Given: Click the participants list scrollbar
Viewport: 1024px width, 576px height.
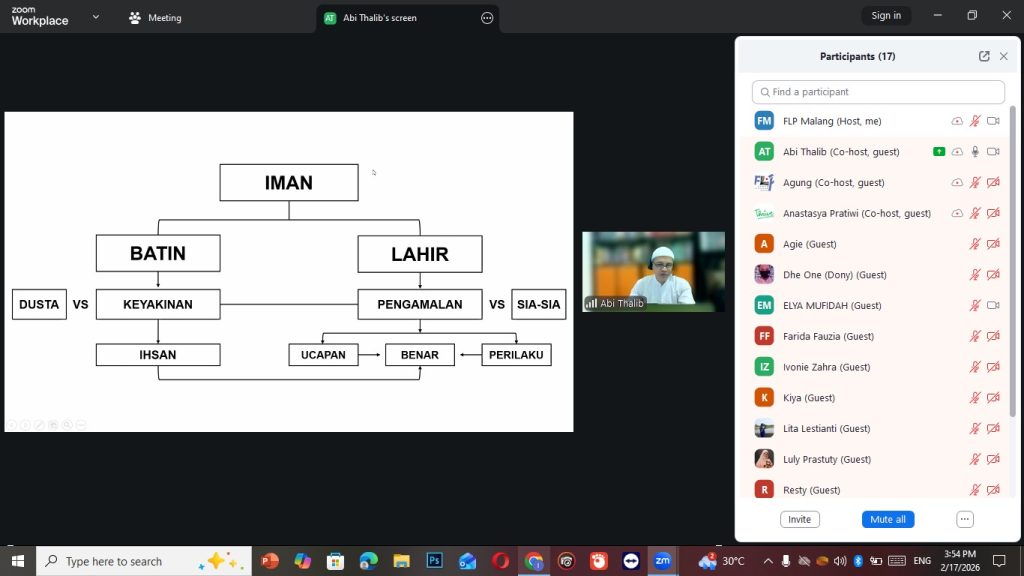Looking at the screenshot, I should [x=1012, y=261].
